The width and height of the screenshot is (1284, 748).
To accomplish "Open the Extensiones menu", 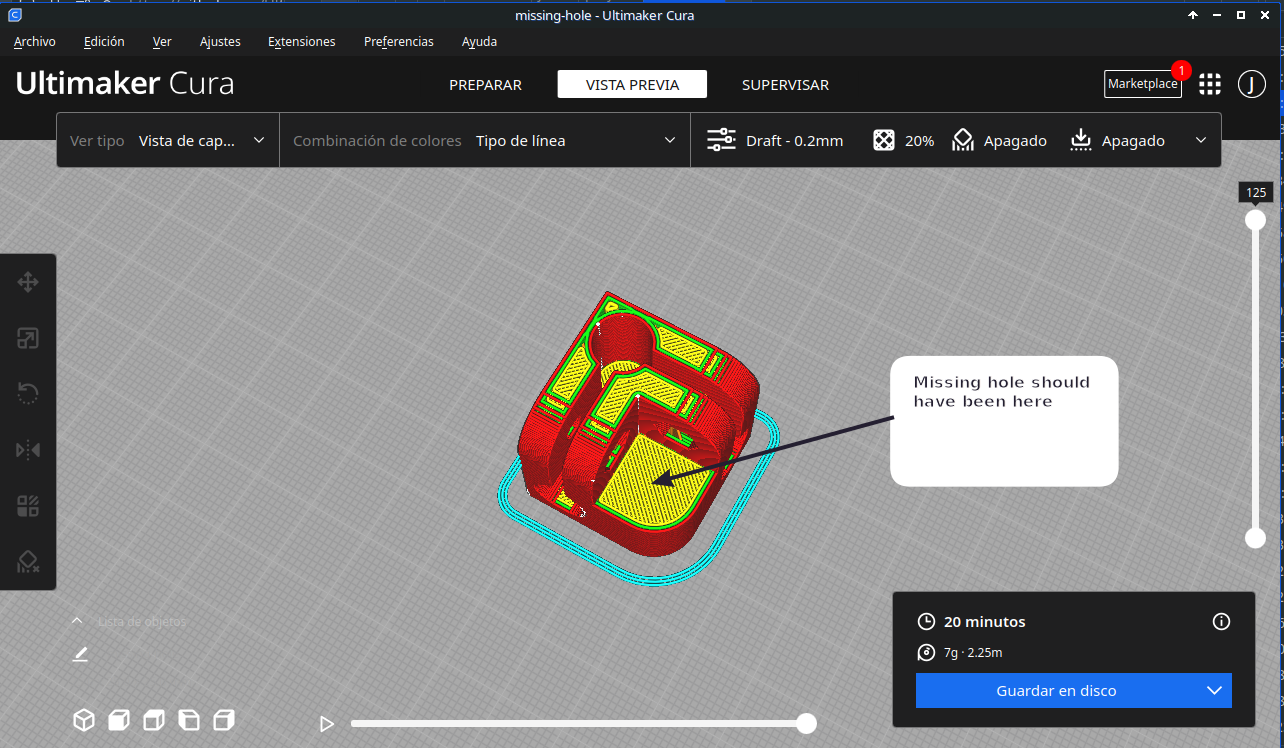I will pyautogui.click(x=302, y=42).
